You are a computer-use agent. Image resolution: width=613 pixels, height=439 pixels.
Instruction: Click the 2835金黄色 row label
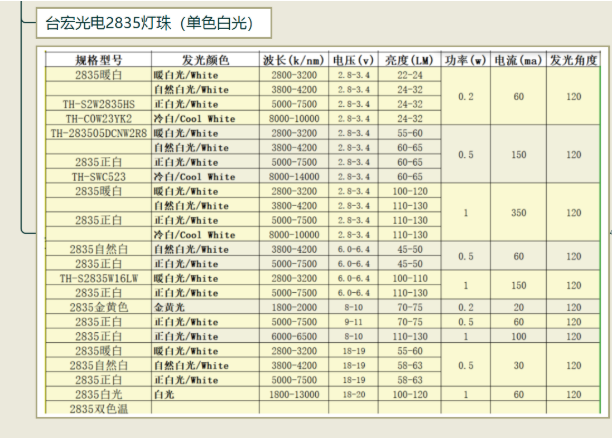[98, 307]
